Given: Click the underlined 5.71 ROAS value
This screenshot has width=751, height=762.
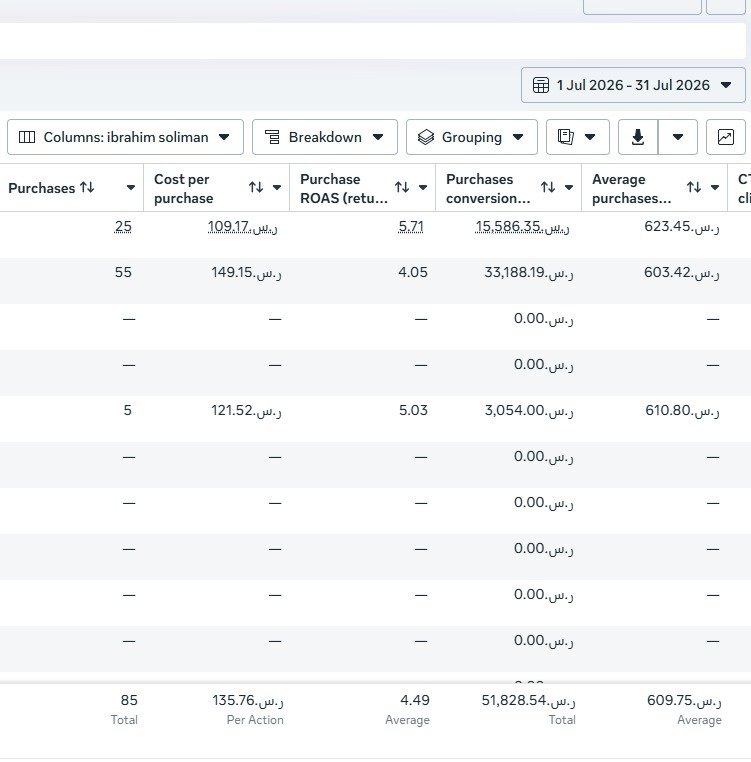Looking at the screenshot, I should (411, 226).
